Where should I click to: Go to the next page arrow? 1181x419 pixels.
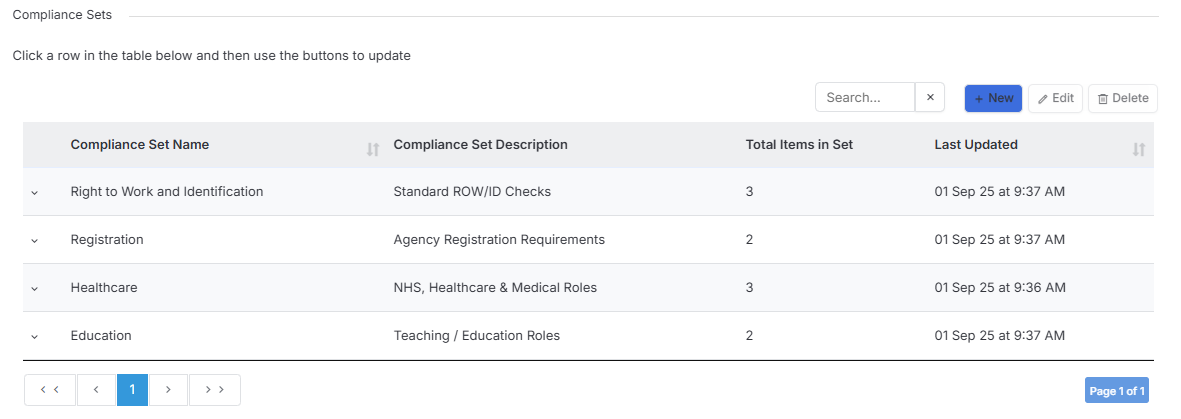pos(168,390)
